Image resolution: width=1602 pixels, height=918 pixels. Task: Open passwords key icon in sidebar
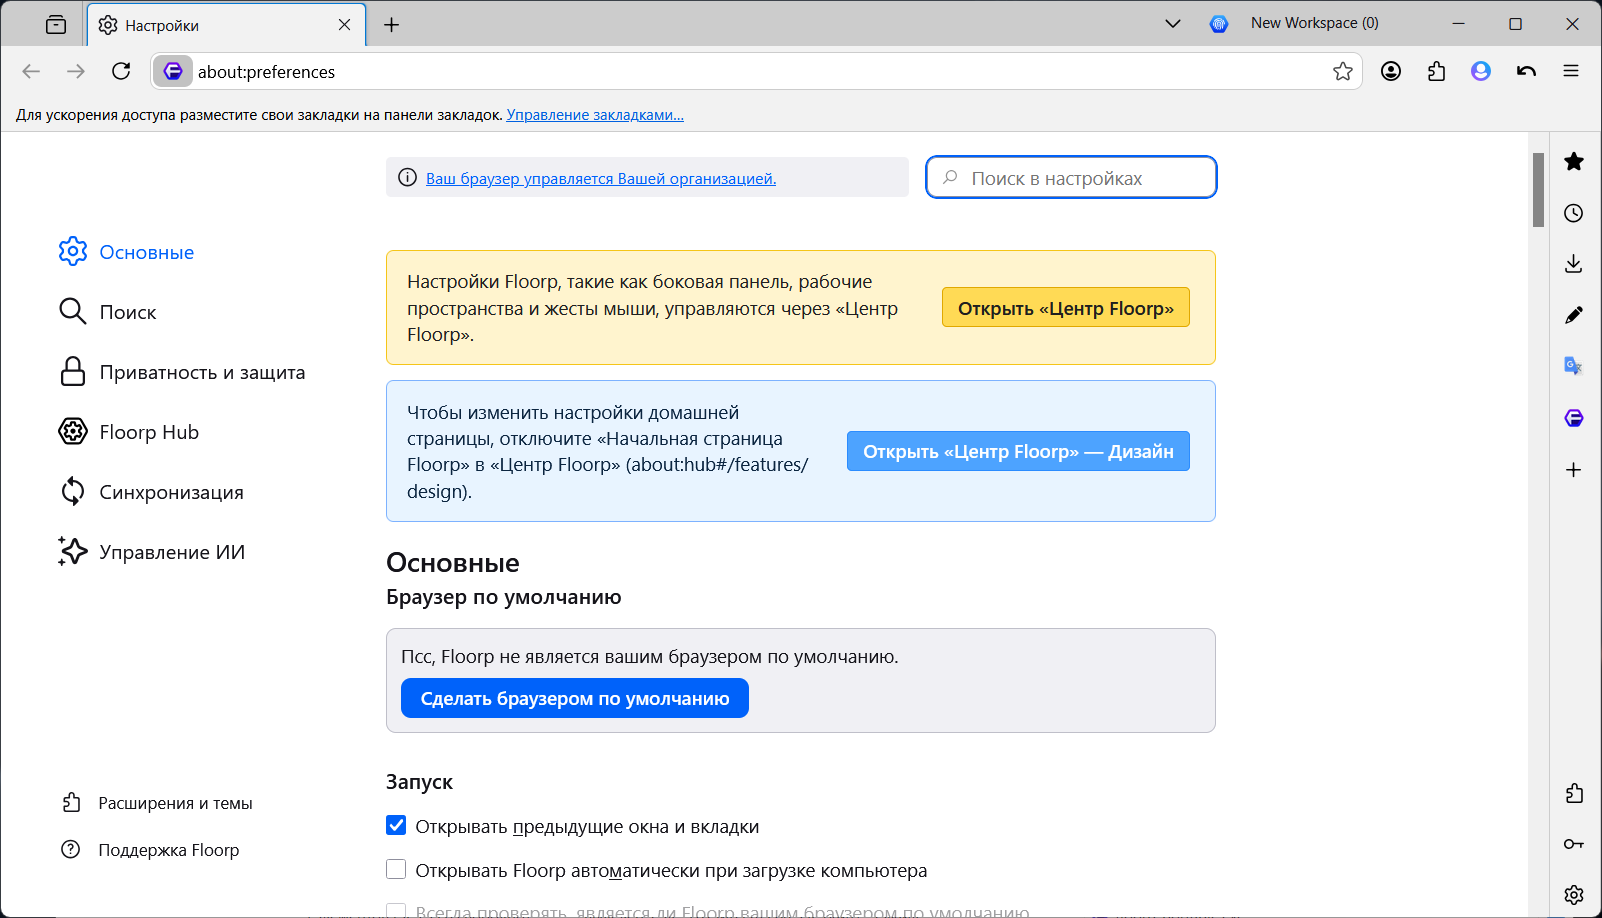tap(1574, 844)
